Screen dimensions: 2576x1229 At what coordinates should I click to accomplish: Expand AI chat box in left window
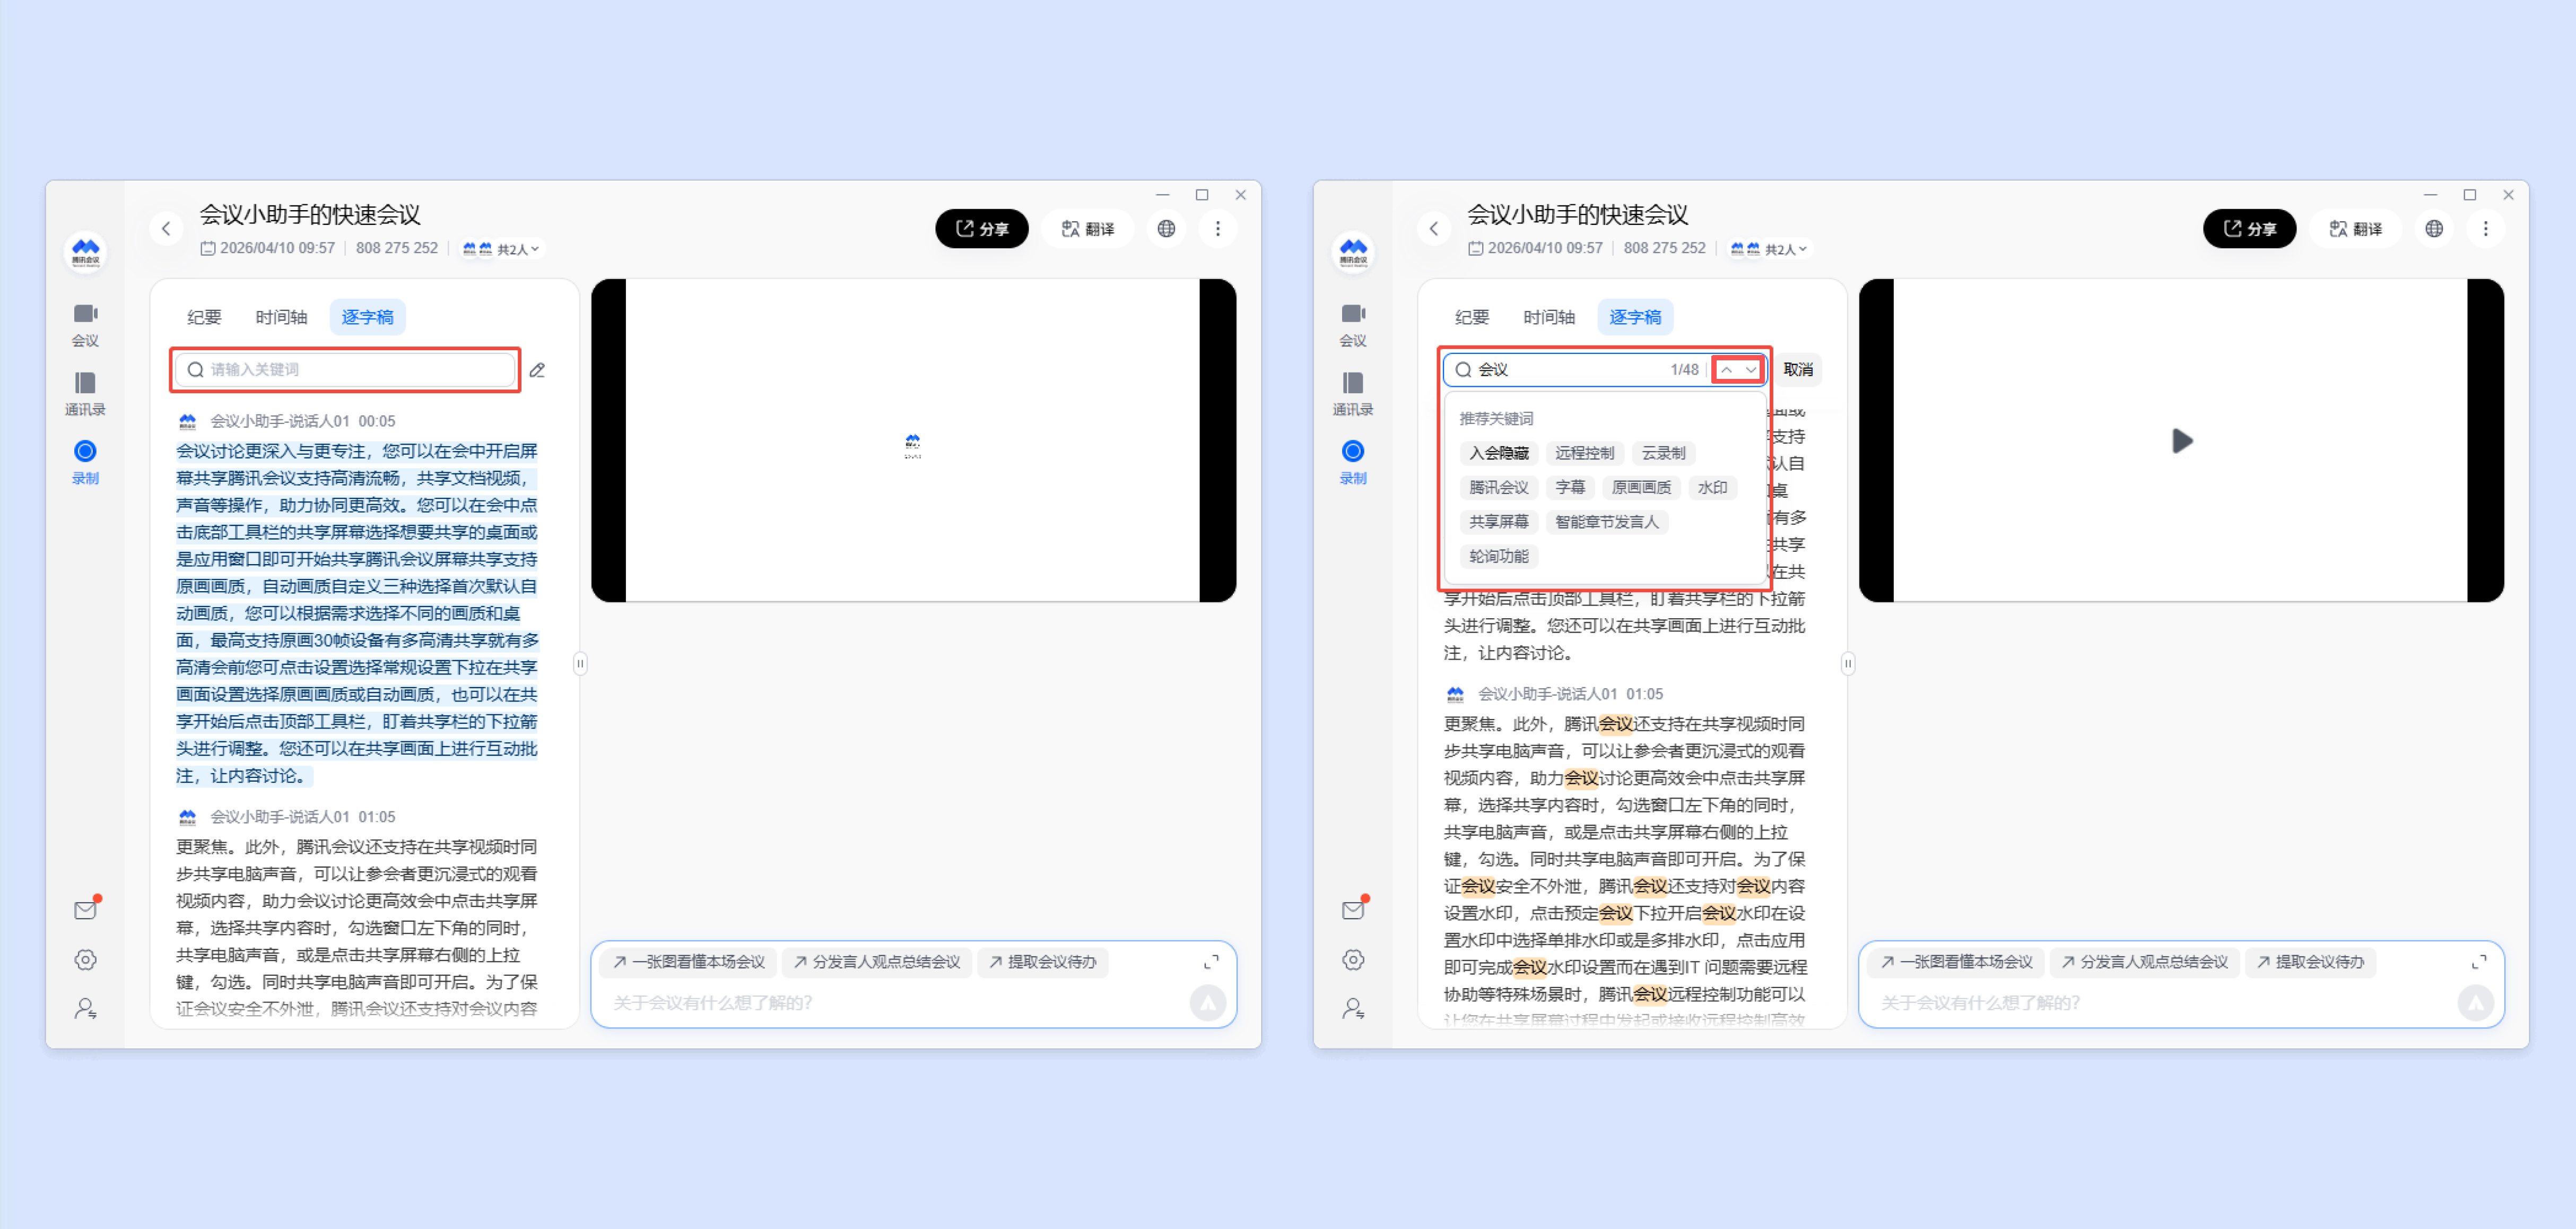[1211, 961]
